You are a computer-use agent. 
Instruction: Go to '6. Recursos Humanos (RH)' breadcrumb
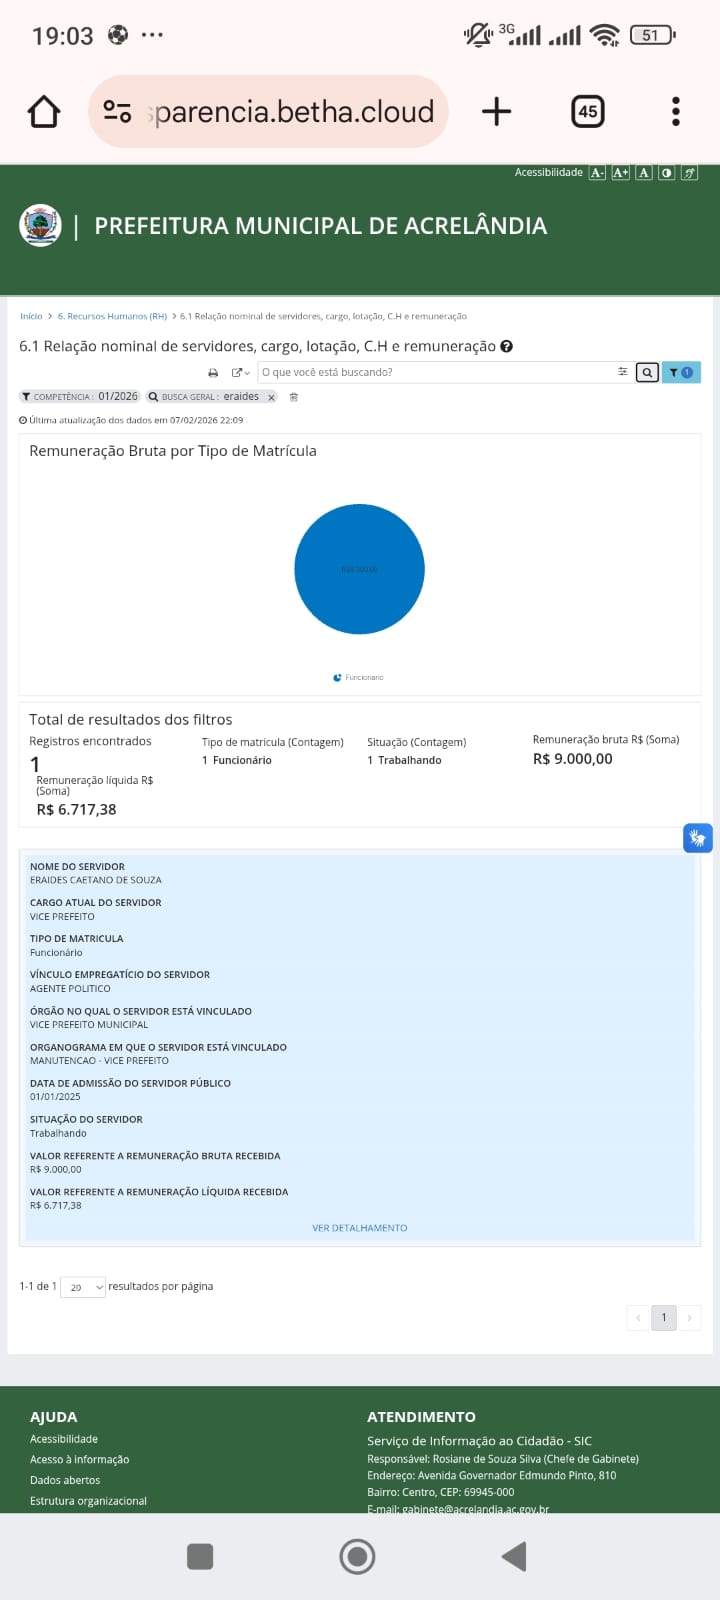[112, 316]
